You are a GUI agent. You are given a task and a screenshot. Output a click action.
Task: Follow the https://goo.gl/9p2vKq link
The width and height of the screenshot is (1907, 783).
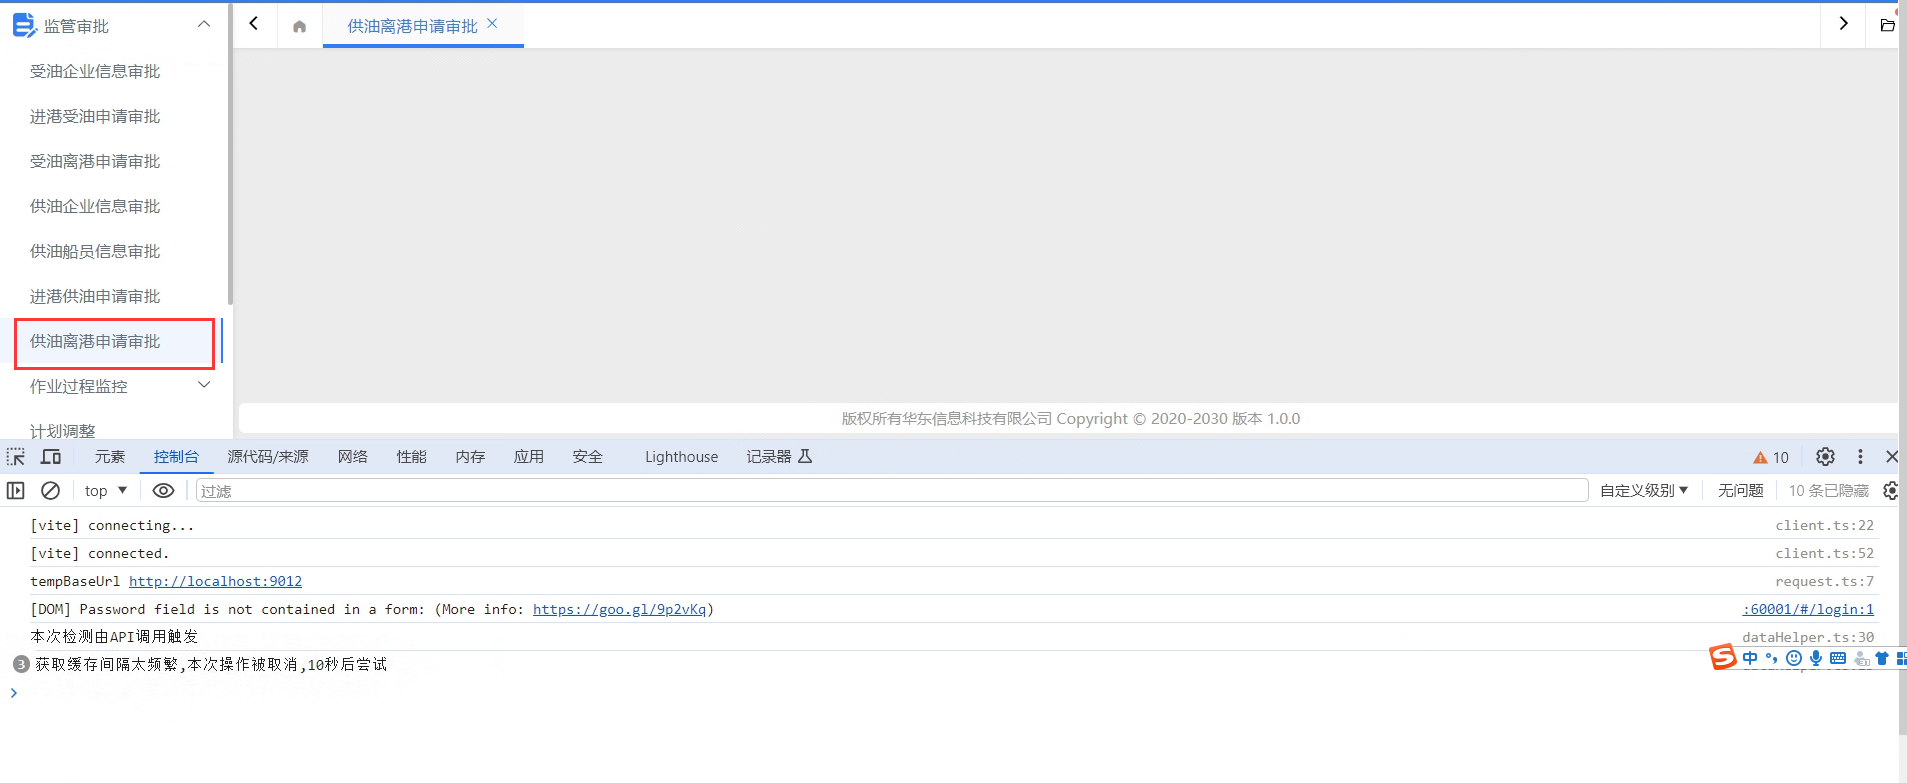pos(620,609)
